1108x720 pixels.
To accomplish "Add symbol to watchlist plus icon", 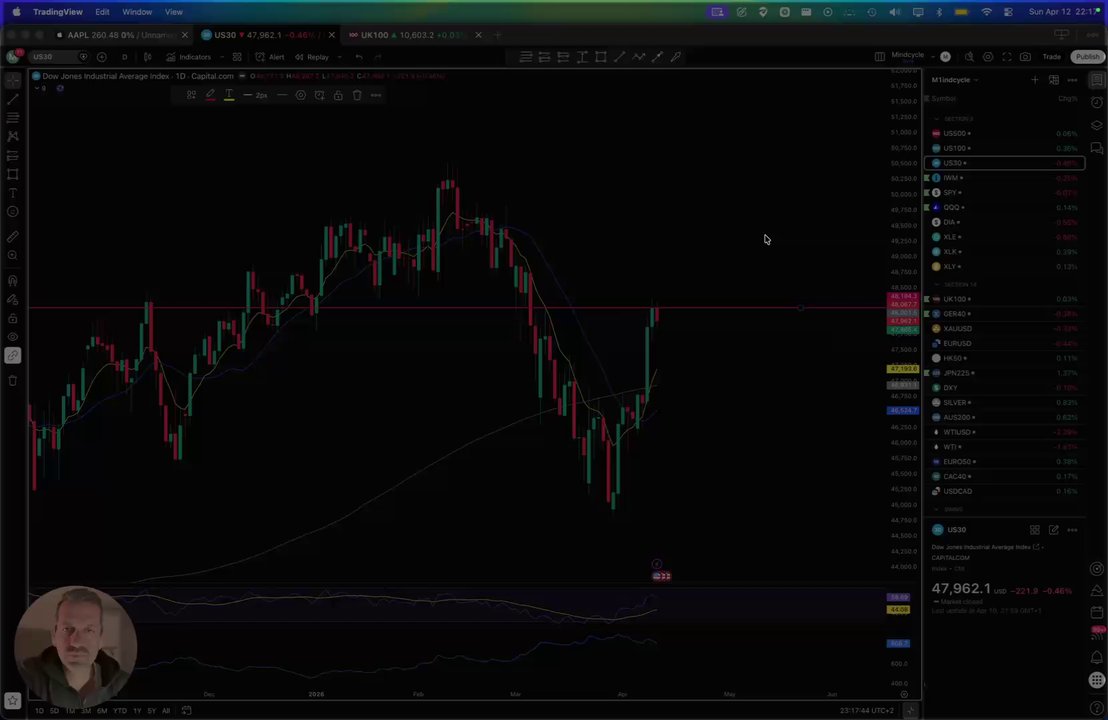I will [1035, 80].
